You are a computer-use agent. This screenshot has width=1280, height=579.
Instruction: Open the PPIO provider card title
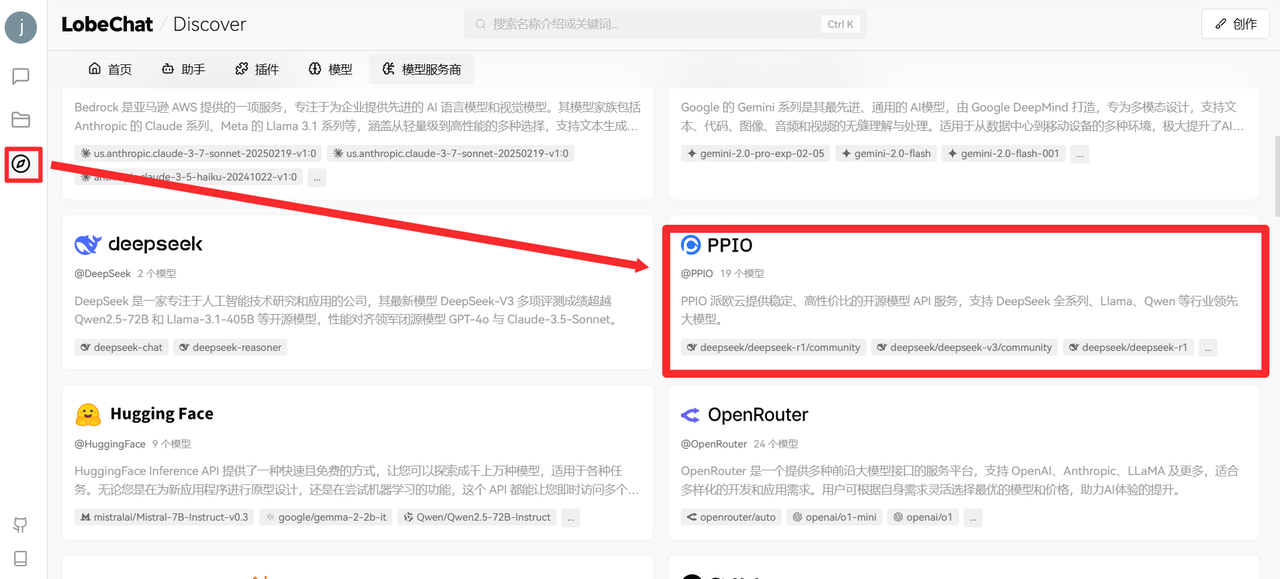730,245
